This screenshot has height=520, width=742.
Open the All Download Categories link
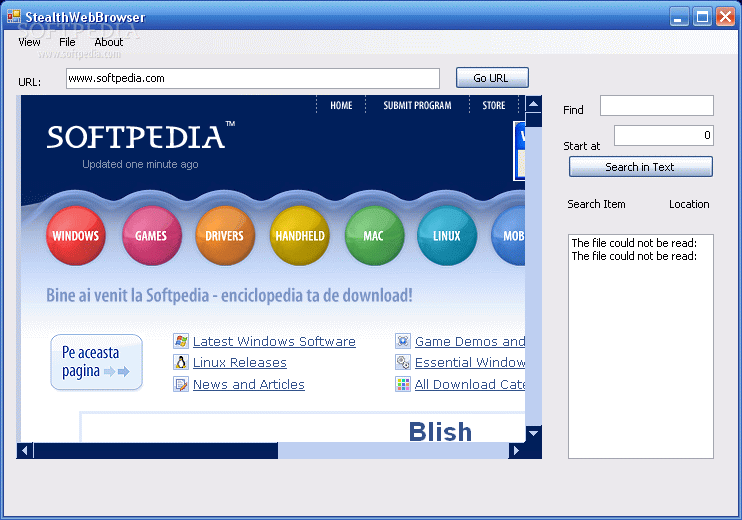coord(470,384)
